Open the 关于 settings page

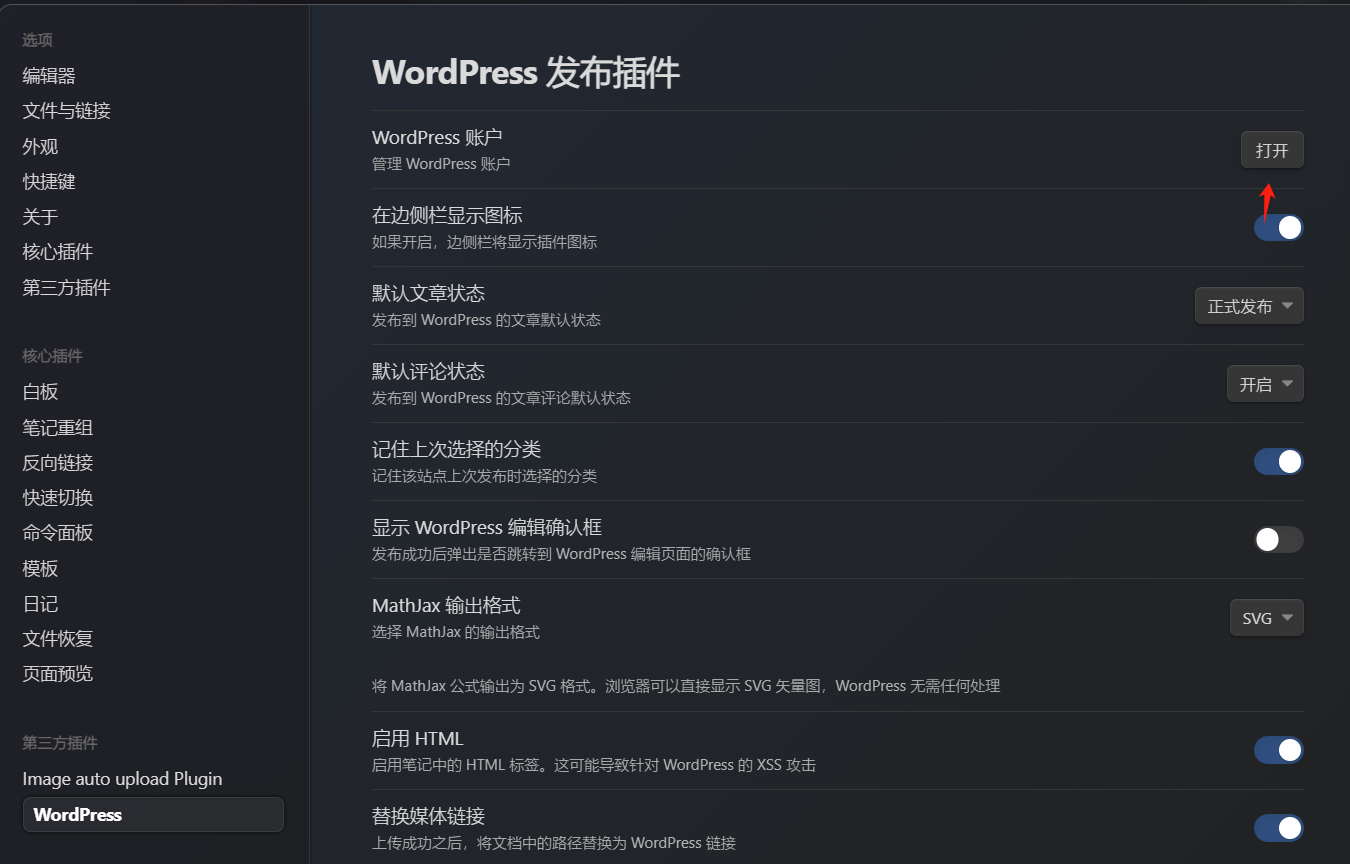pos(39,216)
